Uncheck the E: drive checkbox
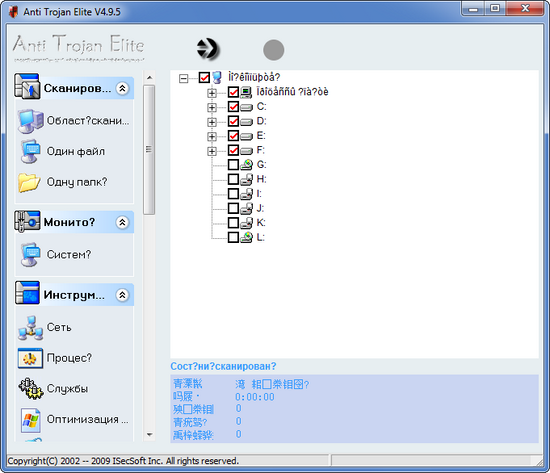Viewport: 550px width, 473px height. 233,135
